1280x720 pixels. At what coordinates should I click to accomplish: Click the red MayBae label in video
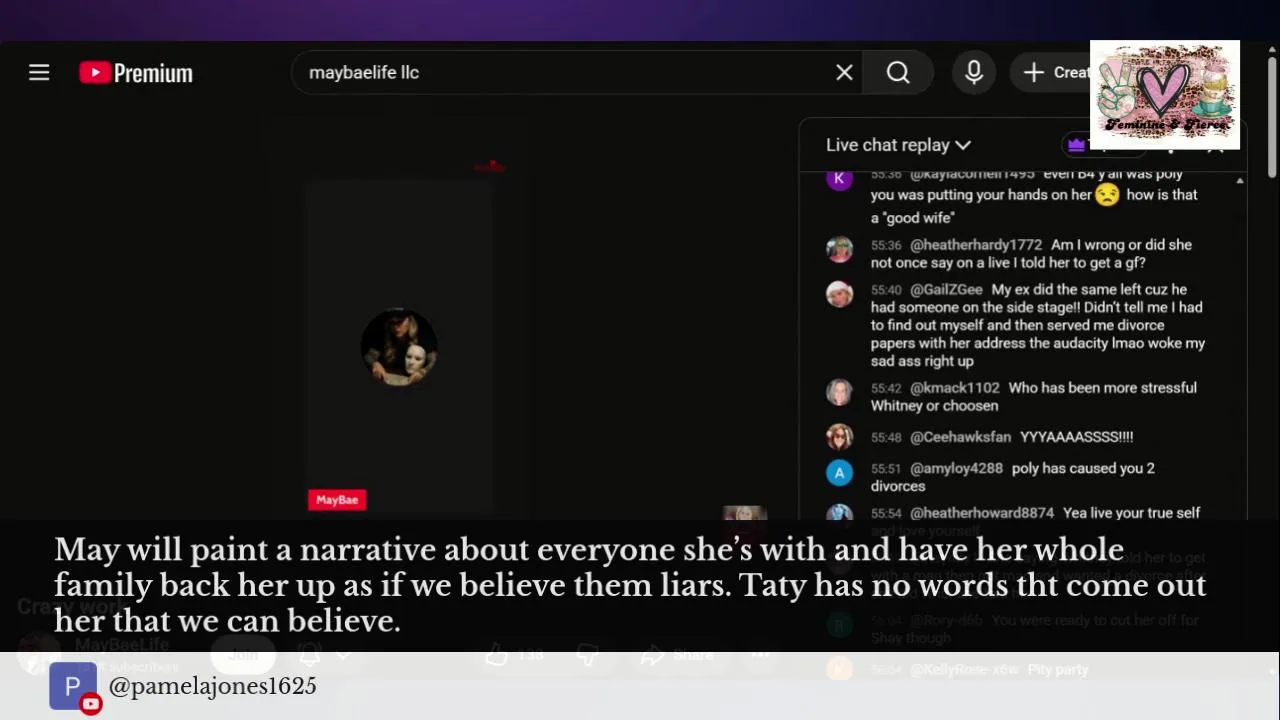pyautogui.click(x=337, y=500)
